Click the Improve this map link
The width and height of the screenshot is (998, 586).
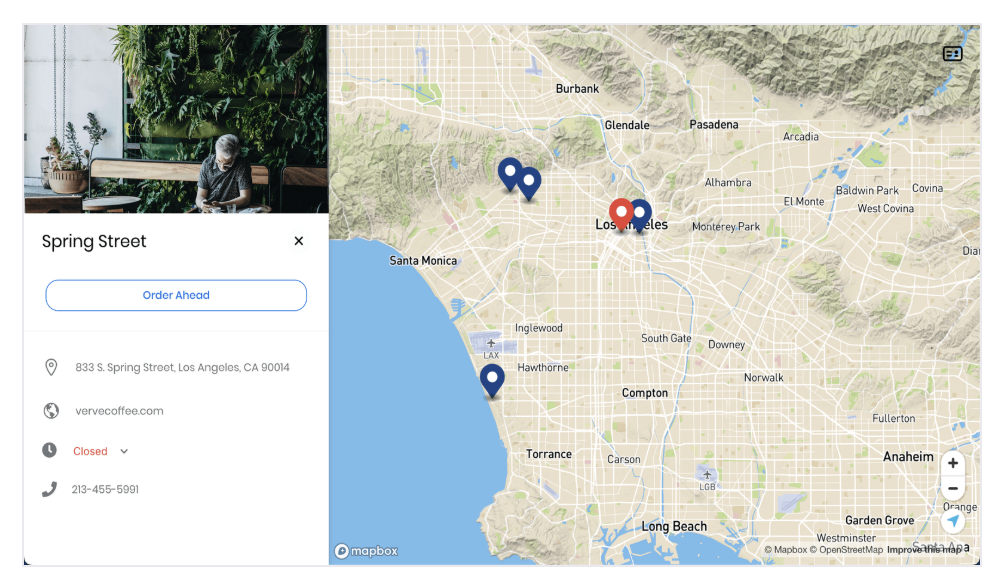coord(923,550)
